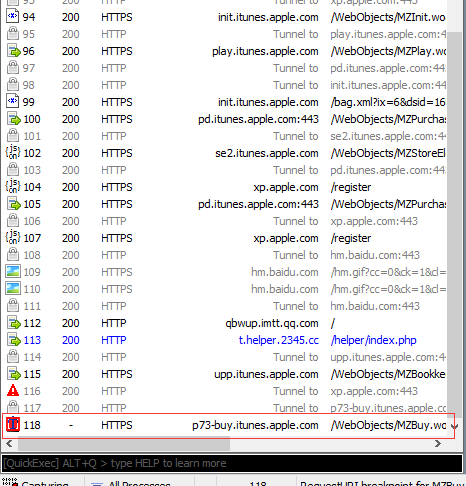Click the JSON icon of session 102

point(13,153)
